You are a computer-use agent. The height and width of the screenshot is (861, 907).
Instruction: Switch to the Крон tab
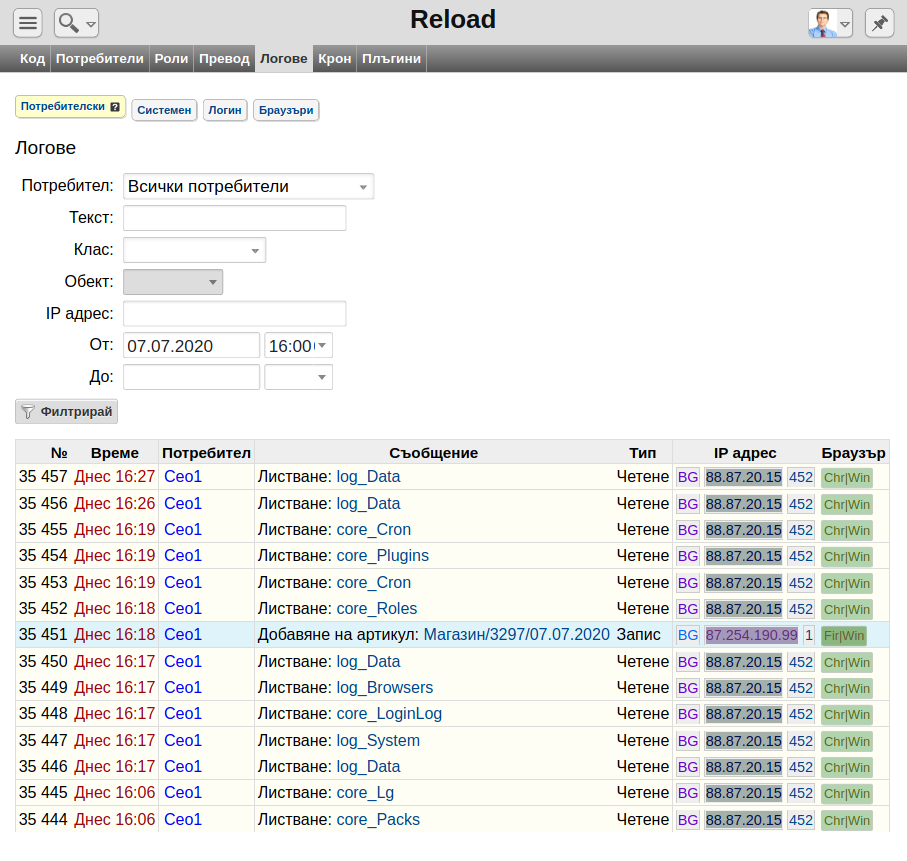334,58
